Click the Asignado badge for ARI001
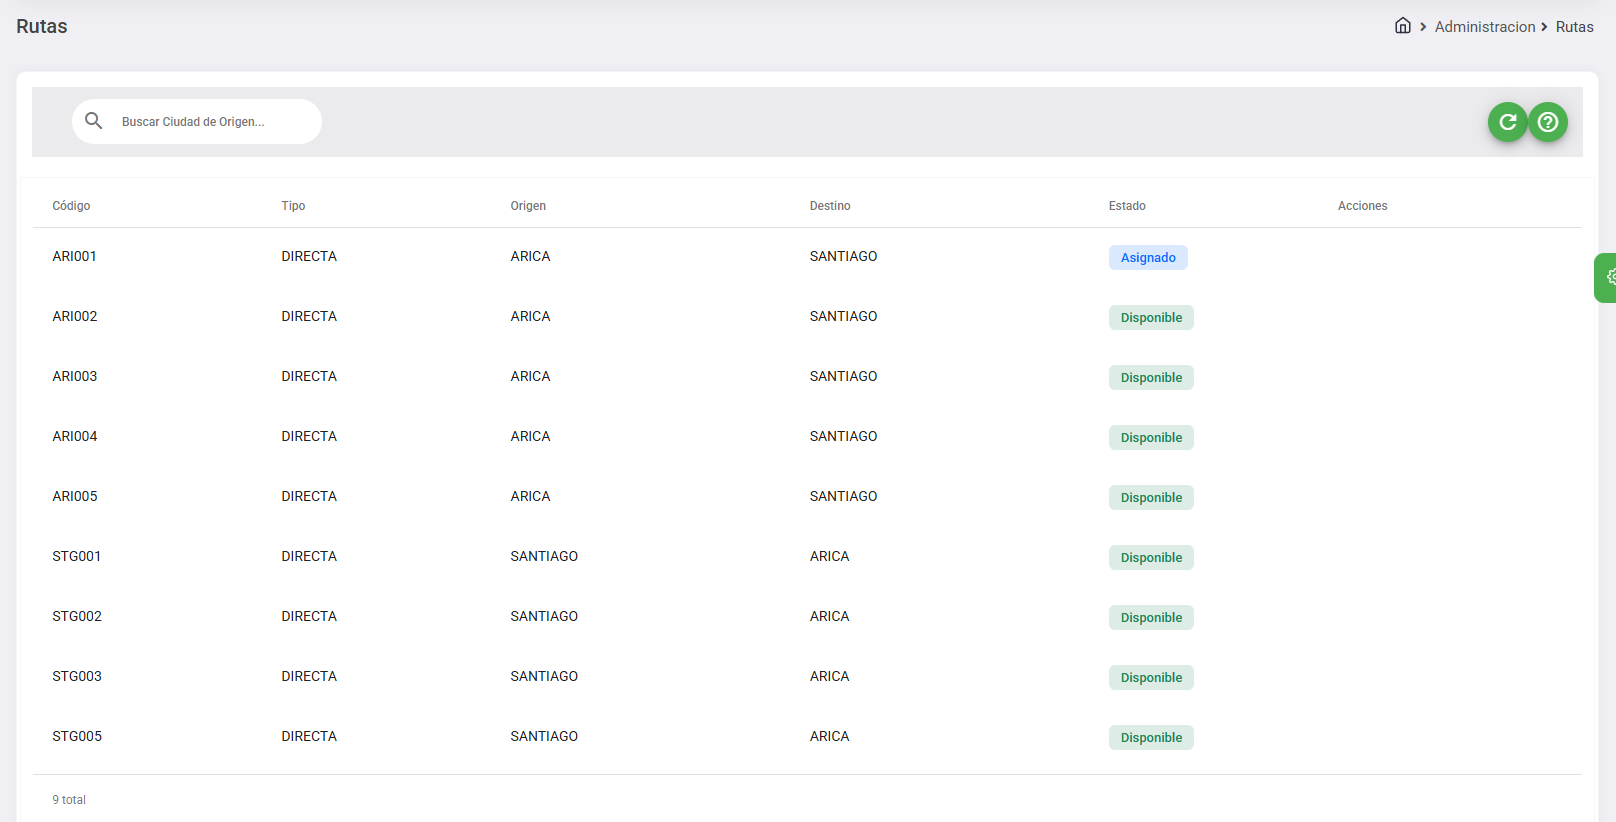 click(1147, 258)
